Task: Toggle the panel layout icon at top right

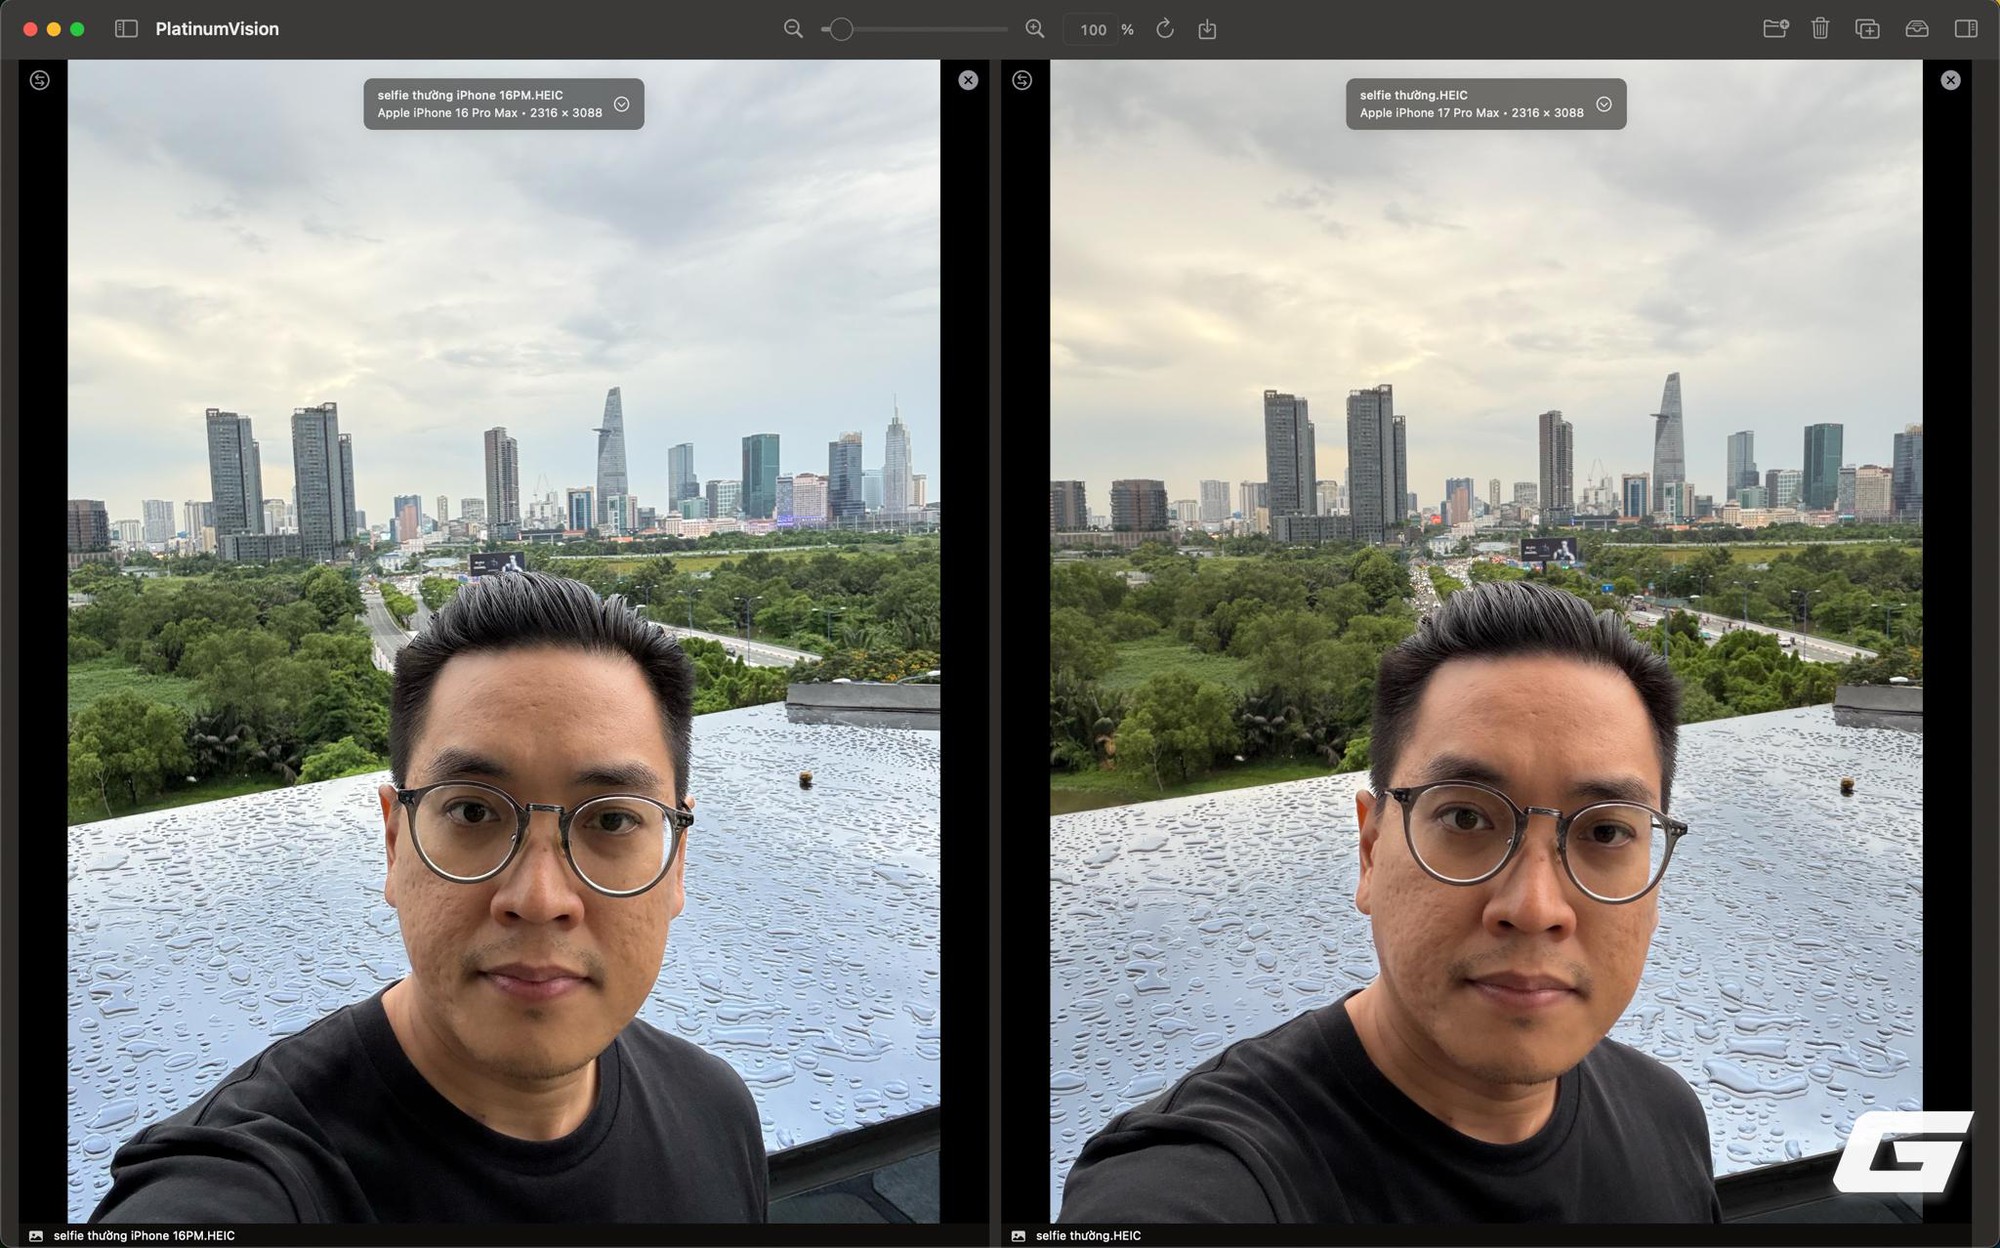Action: (x=1963, y=29)
